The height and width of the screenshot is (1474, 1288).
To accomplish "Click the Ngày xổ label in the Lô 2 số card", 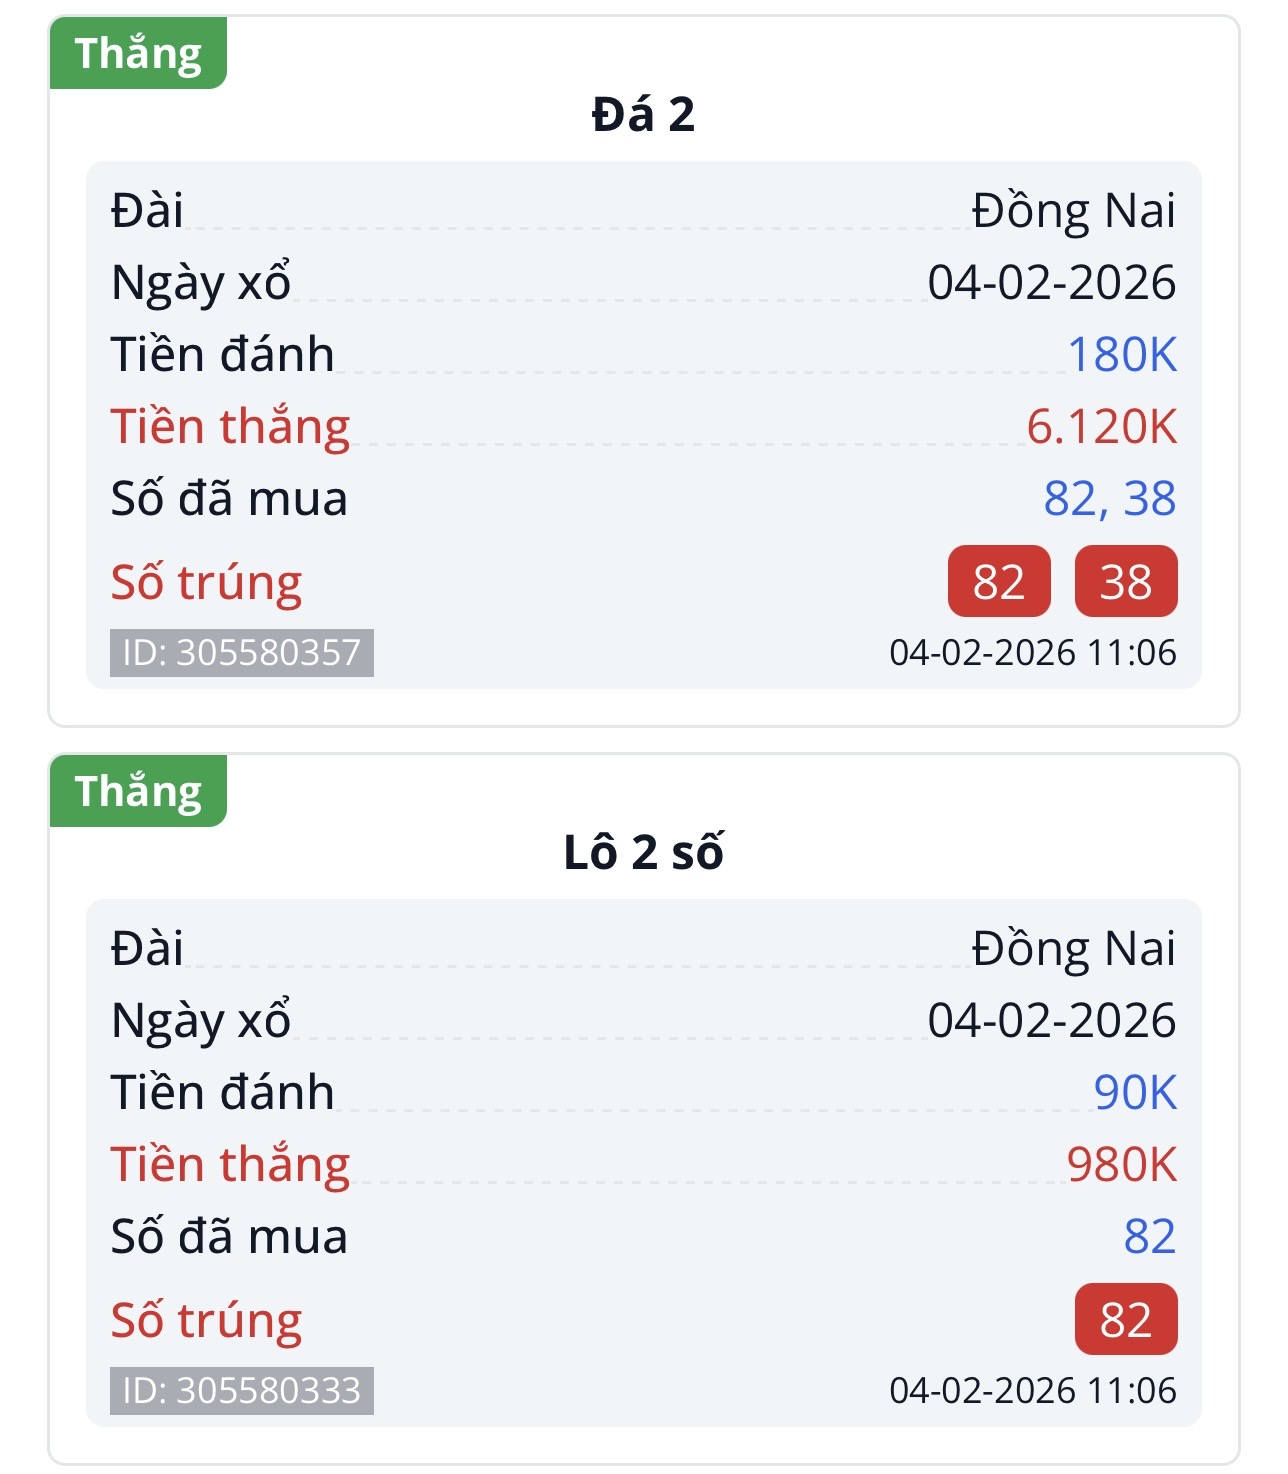I will pos(201,1021).
